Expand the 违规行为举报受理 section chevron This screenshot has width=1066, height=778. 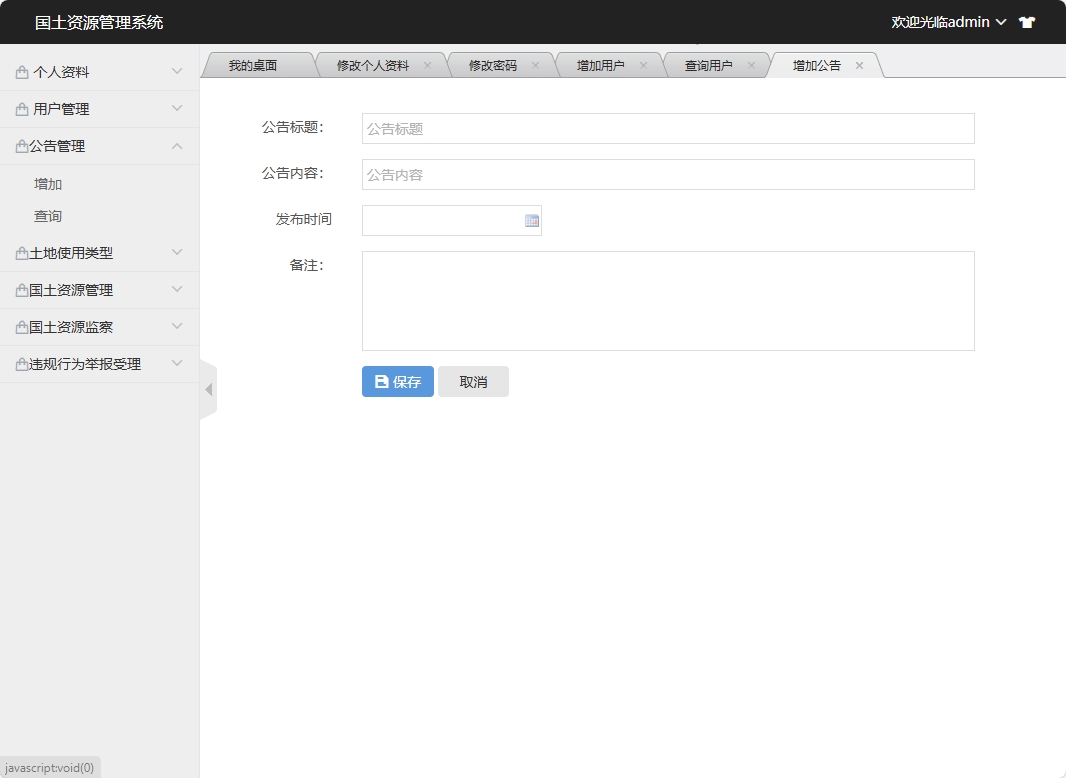pyautogui.click(x=177, y=363)
